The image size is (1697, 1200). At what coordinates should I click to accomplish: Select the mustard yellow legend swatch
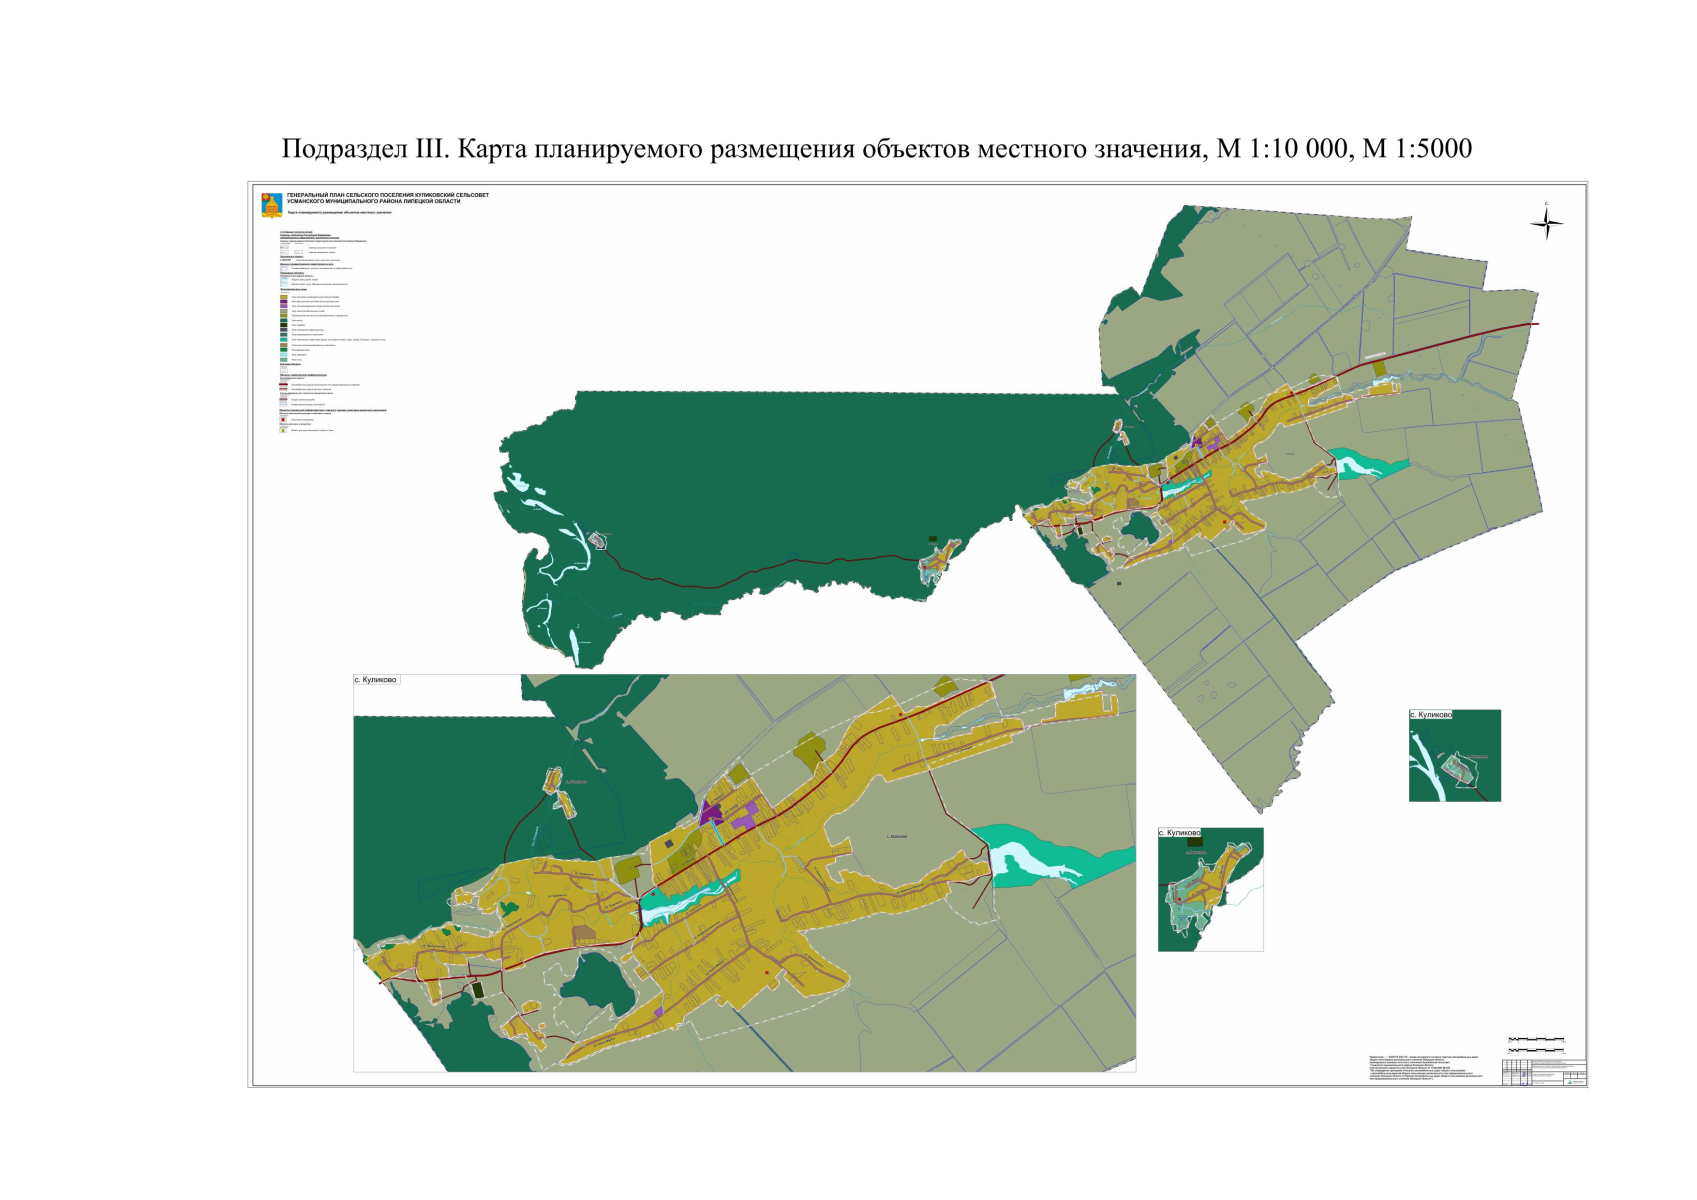(x=284, y=297)
